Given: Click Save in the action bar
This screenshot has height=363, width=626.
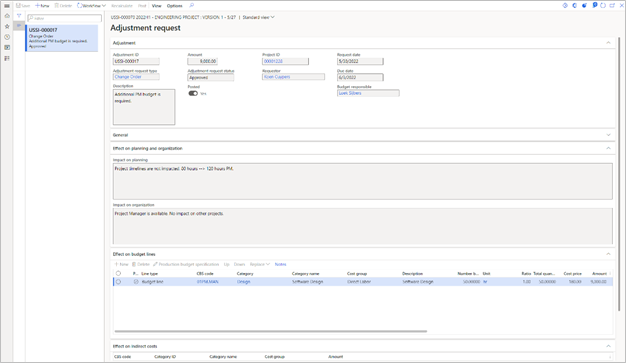Looking at the screenshot, I should (x=23, y=6).
